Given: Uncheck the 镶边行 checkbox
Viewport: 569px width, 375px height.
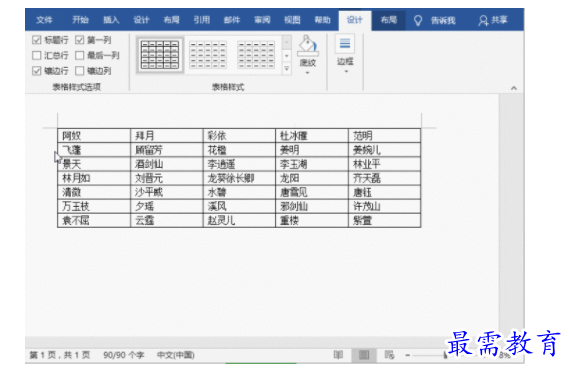Looking at the screenshot, I should tap(37, 70).
